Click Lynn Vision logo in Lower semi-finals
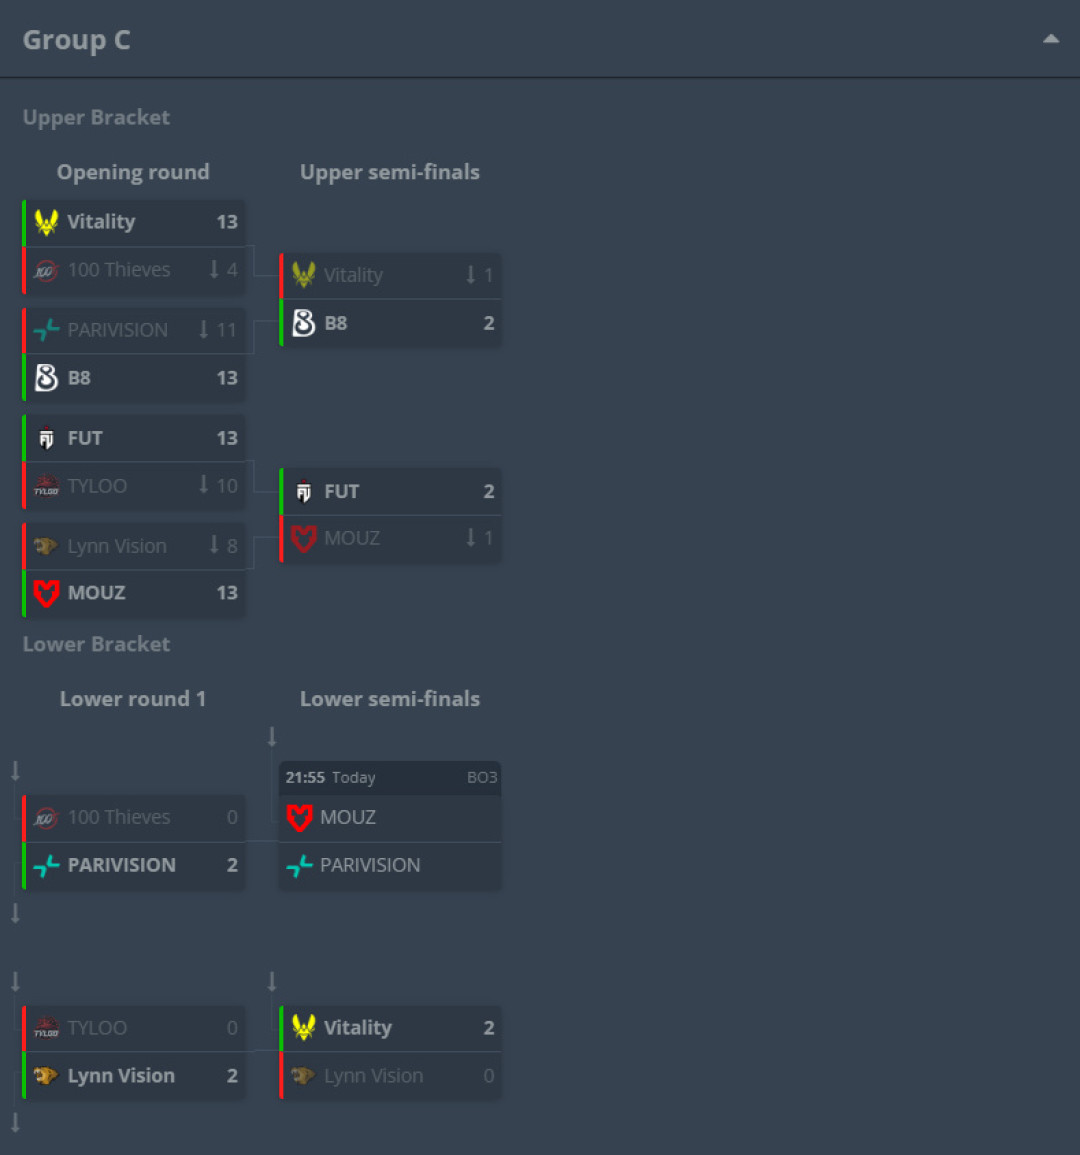 pos(304,1075)
